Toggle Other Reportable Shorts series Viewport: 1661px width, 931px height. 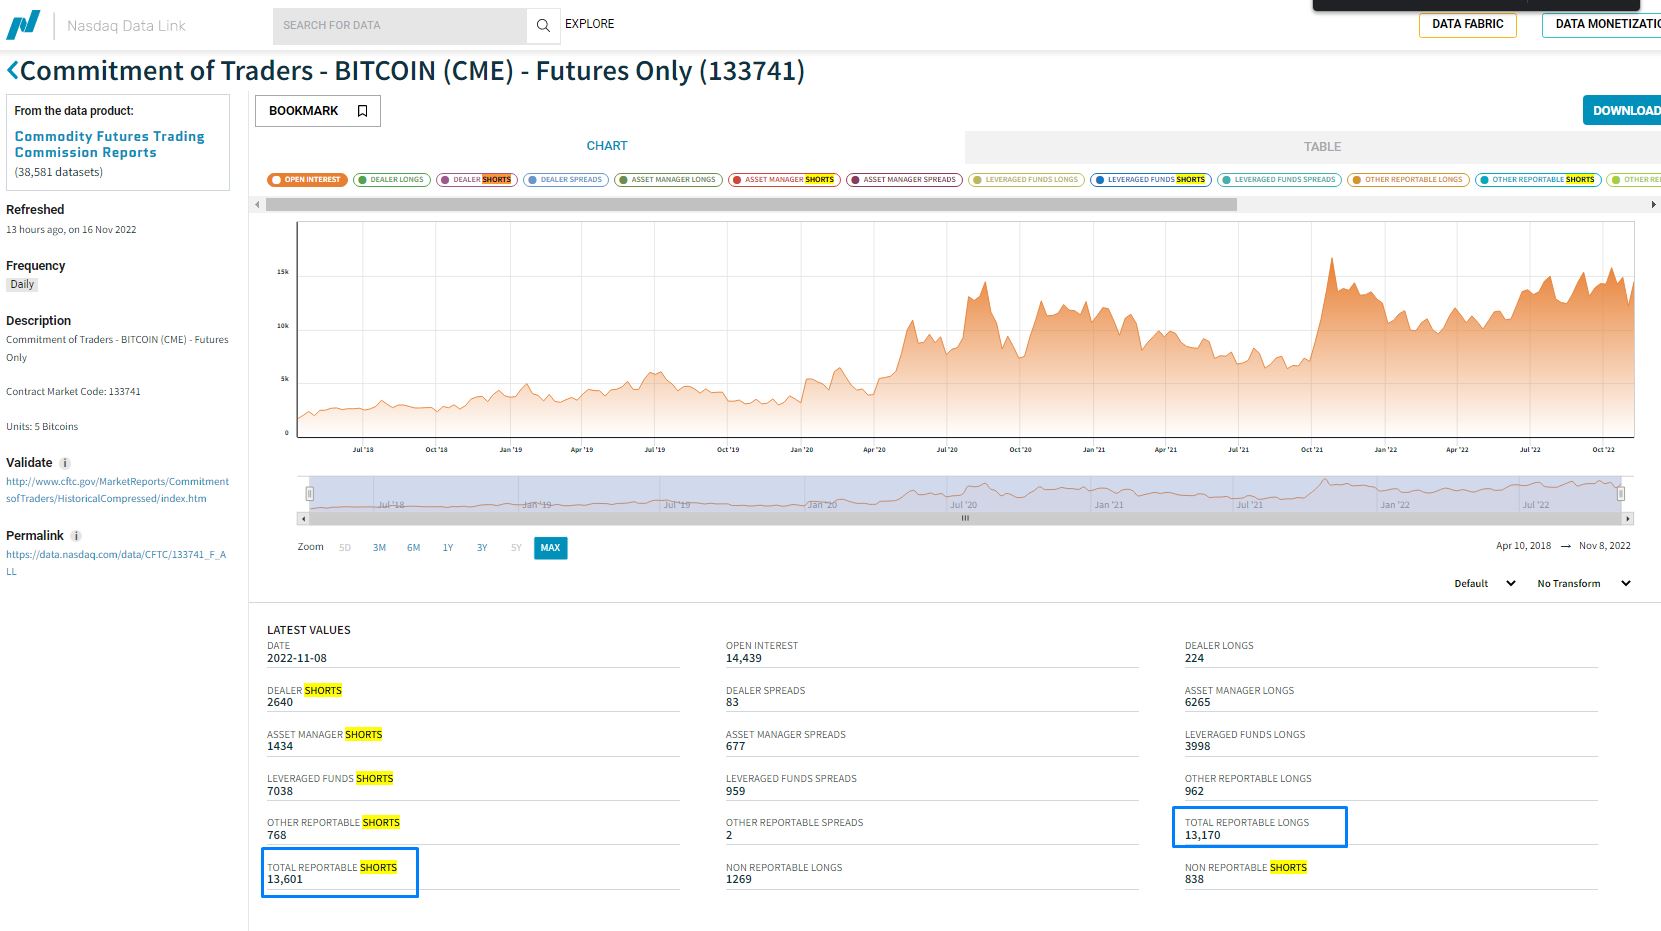tap(1538, 180)
